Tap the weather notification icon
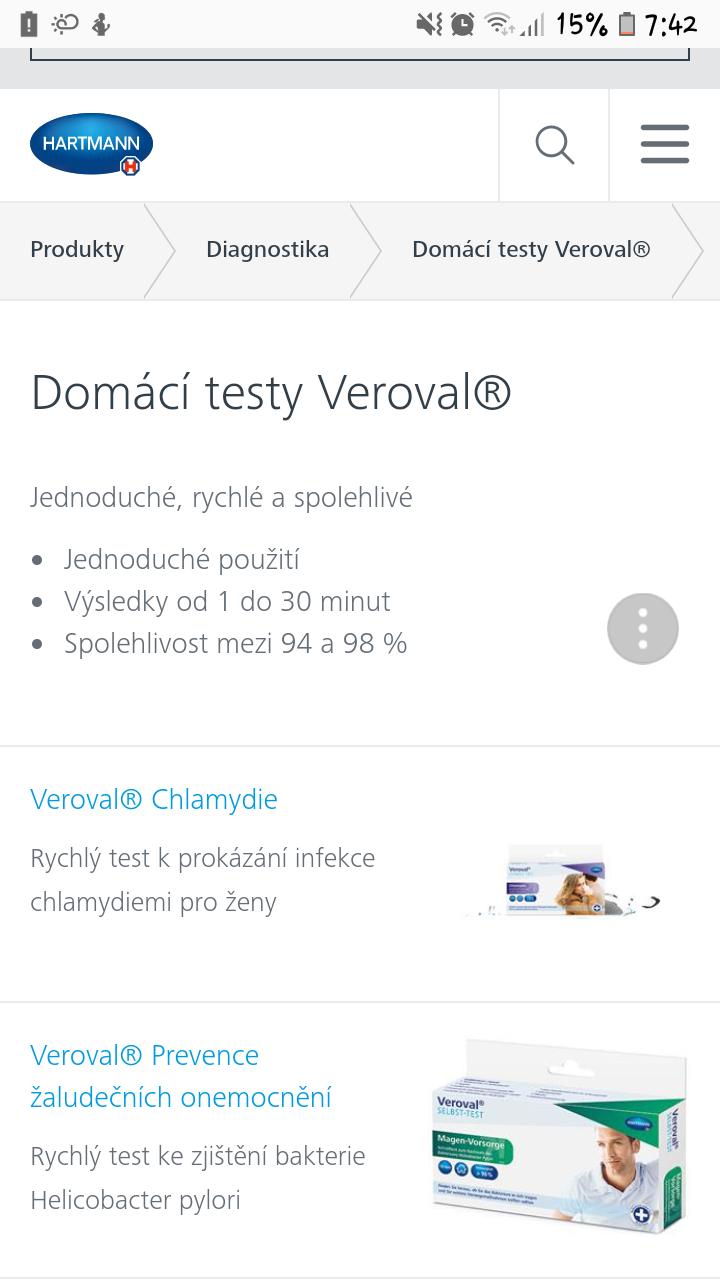This screenshot has height=1280, width=720. tap(65, 24)
